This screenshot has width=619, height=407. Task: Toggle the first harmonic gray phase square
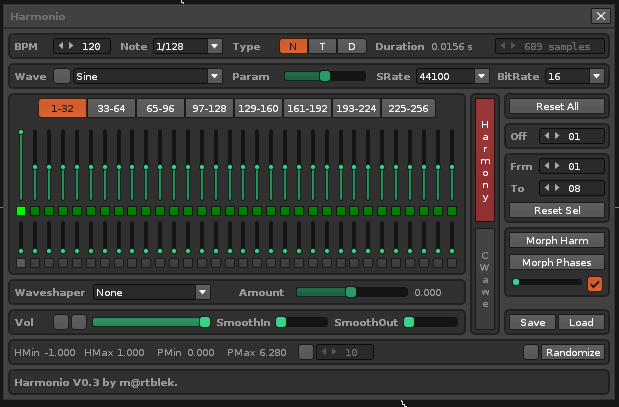point(21,263)
